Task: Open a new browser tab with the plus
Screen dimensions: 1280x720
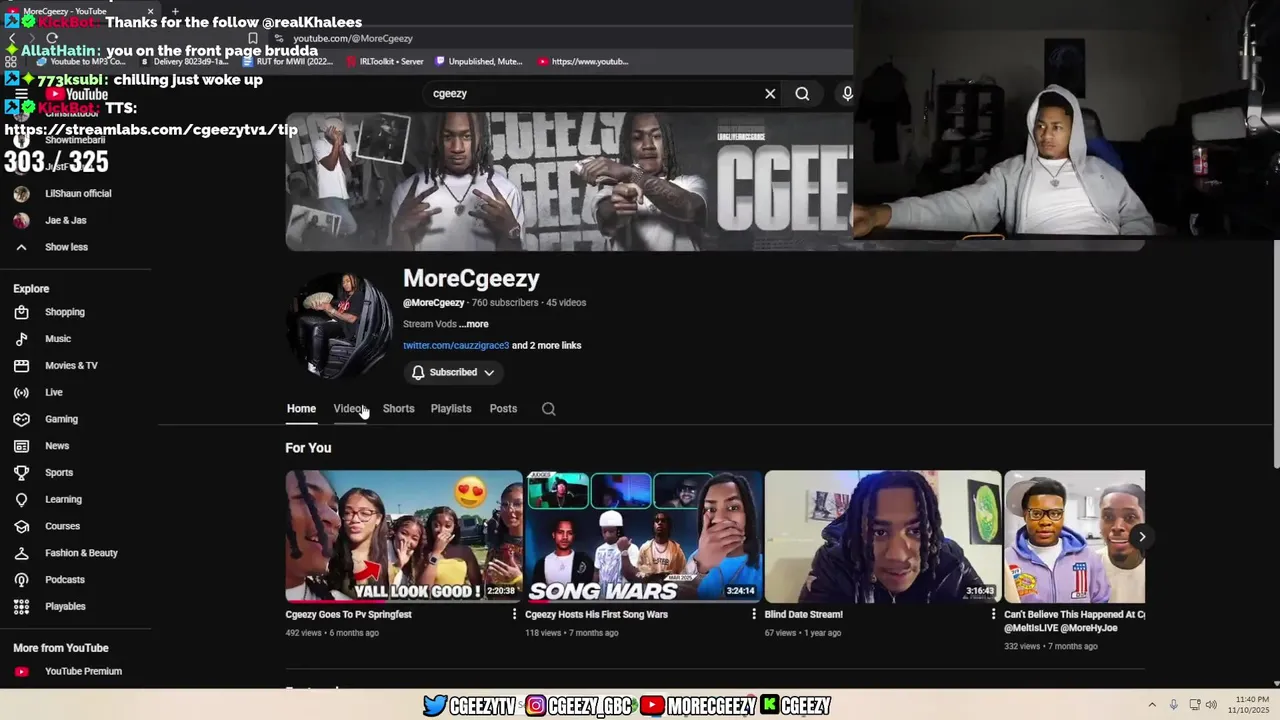Action: pyautogui.click(x=175, y=11)
